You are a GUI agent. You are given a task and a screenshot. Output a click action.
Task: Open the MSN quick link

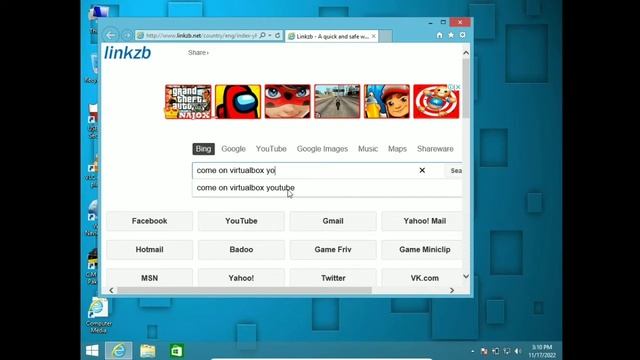[x=149, y=278]
